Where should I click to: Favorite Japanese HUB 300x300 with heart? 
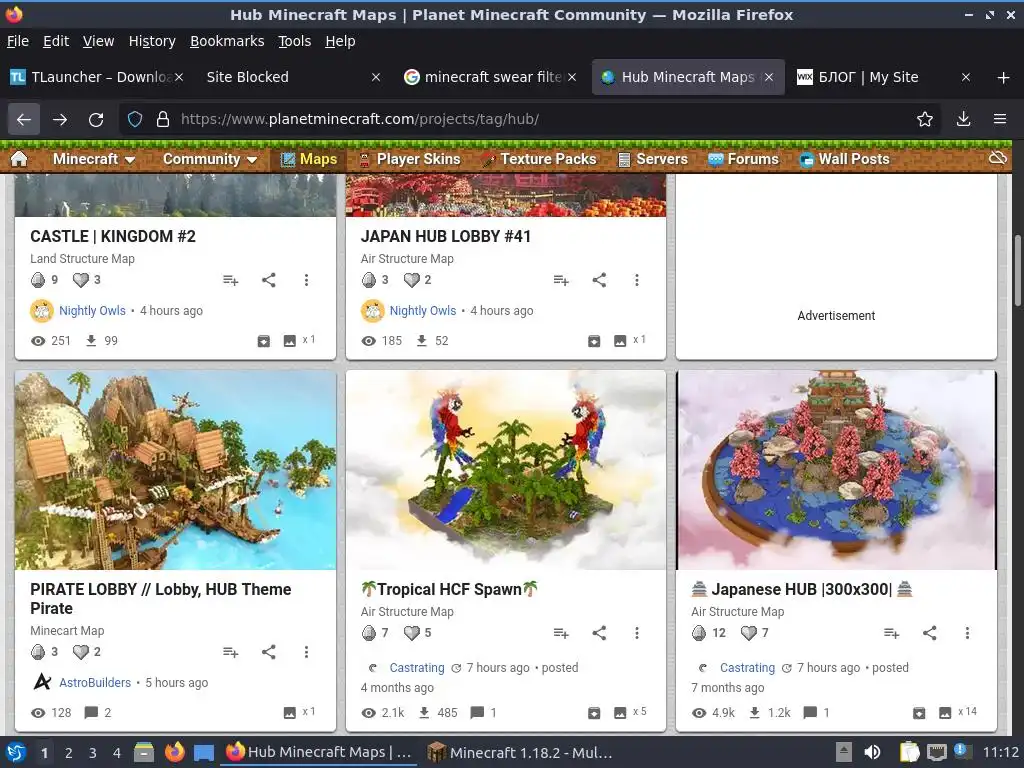748,633
